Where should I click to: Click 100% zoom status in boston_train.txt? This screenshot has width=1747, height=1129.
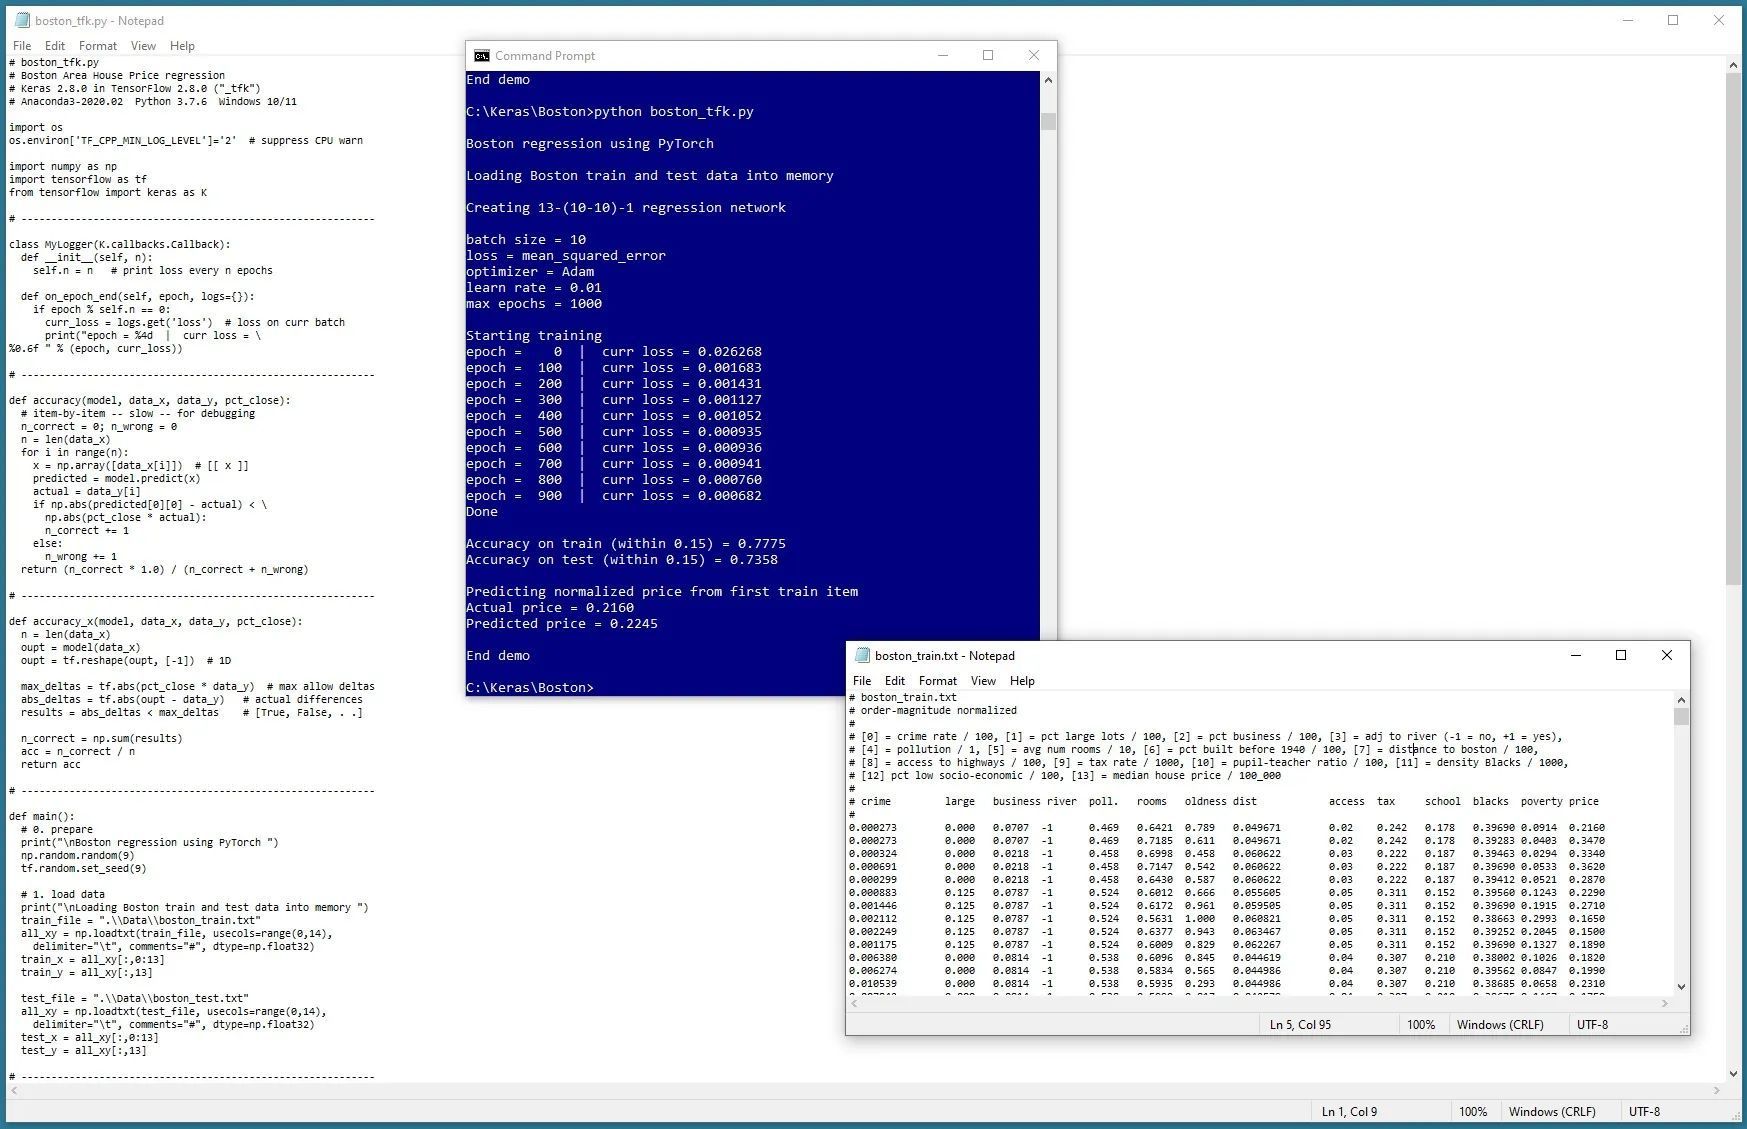click(1421, 1025)
